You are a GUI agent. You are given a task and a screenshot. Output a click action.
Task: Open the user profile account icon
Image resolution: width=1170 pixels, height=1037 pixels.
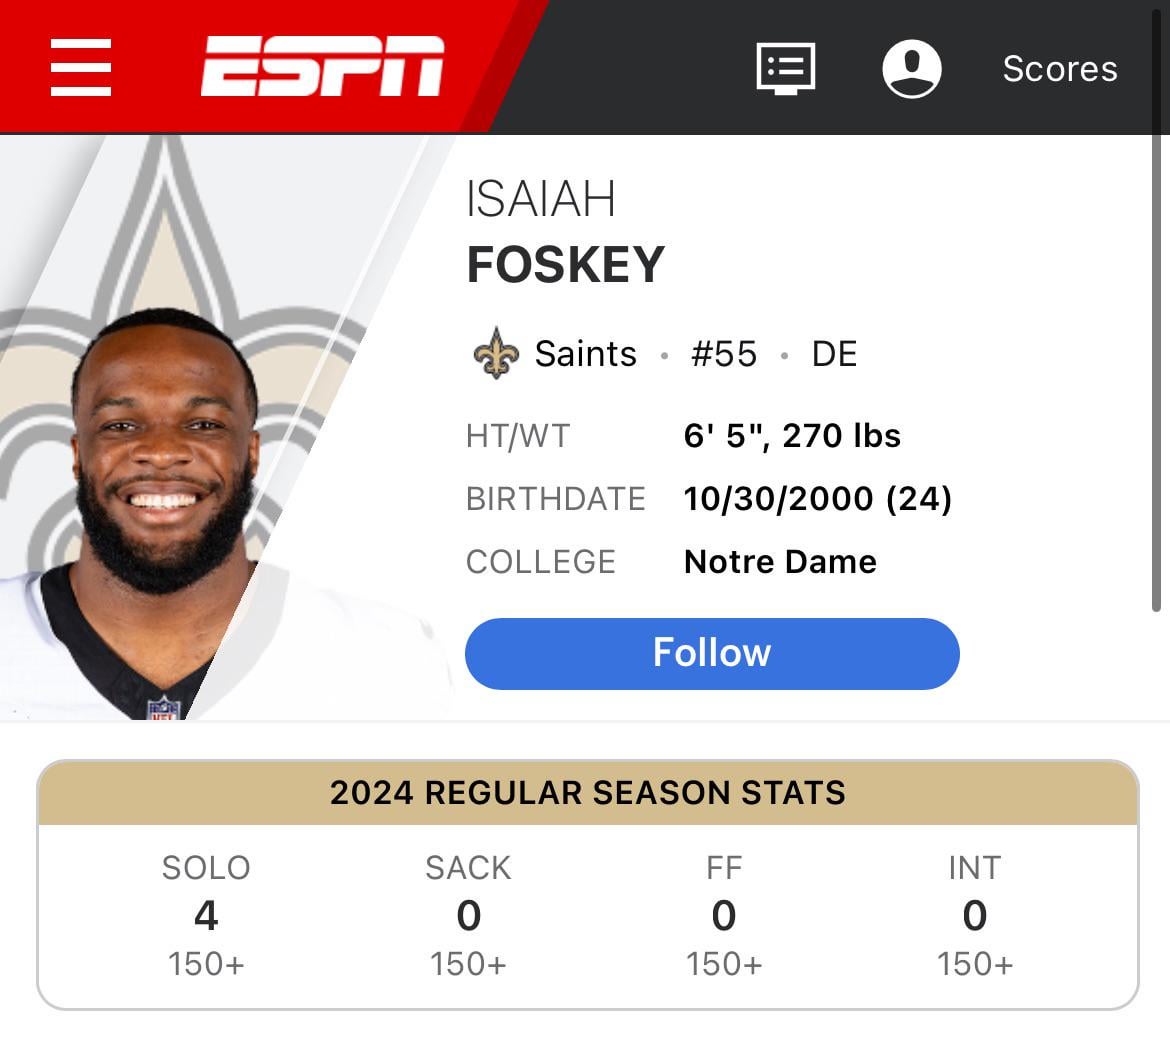point(911,68)
